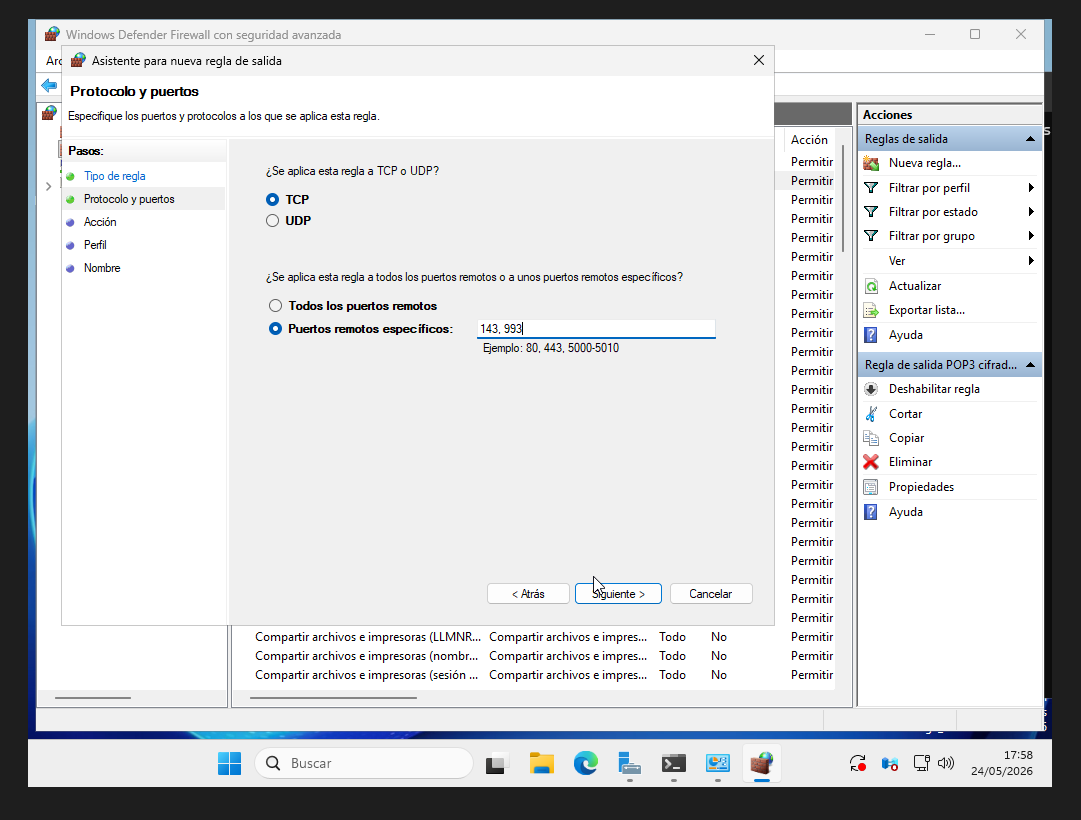
Task: Open the terminal app in the taskbar
Action: [x=674, y=763]
